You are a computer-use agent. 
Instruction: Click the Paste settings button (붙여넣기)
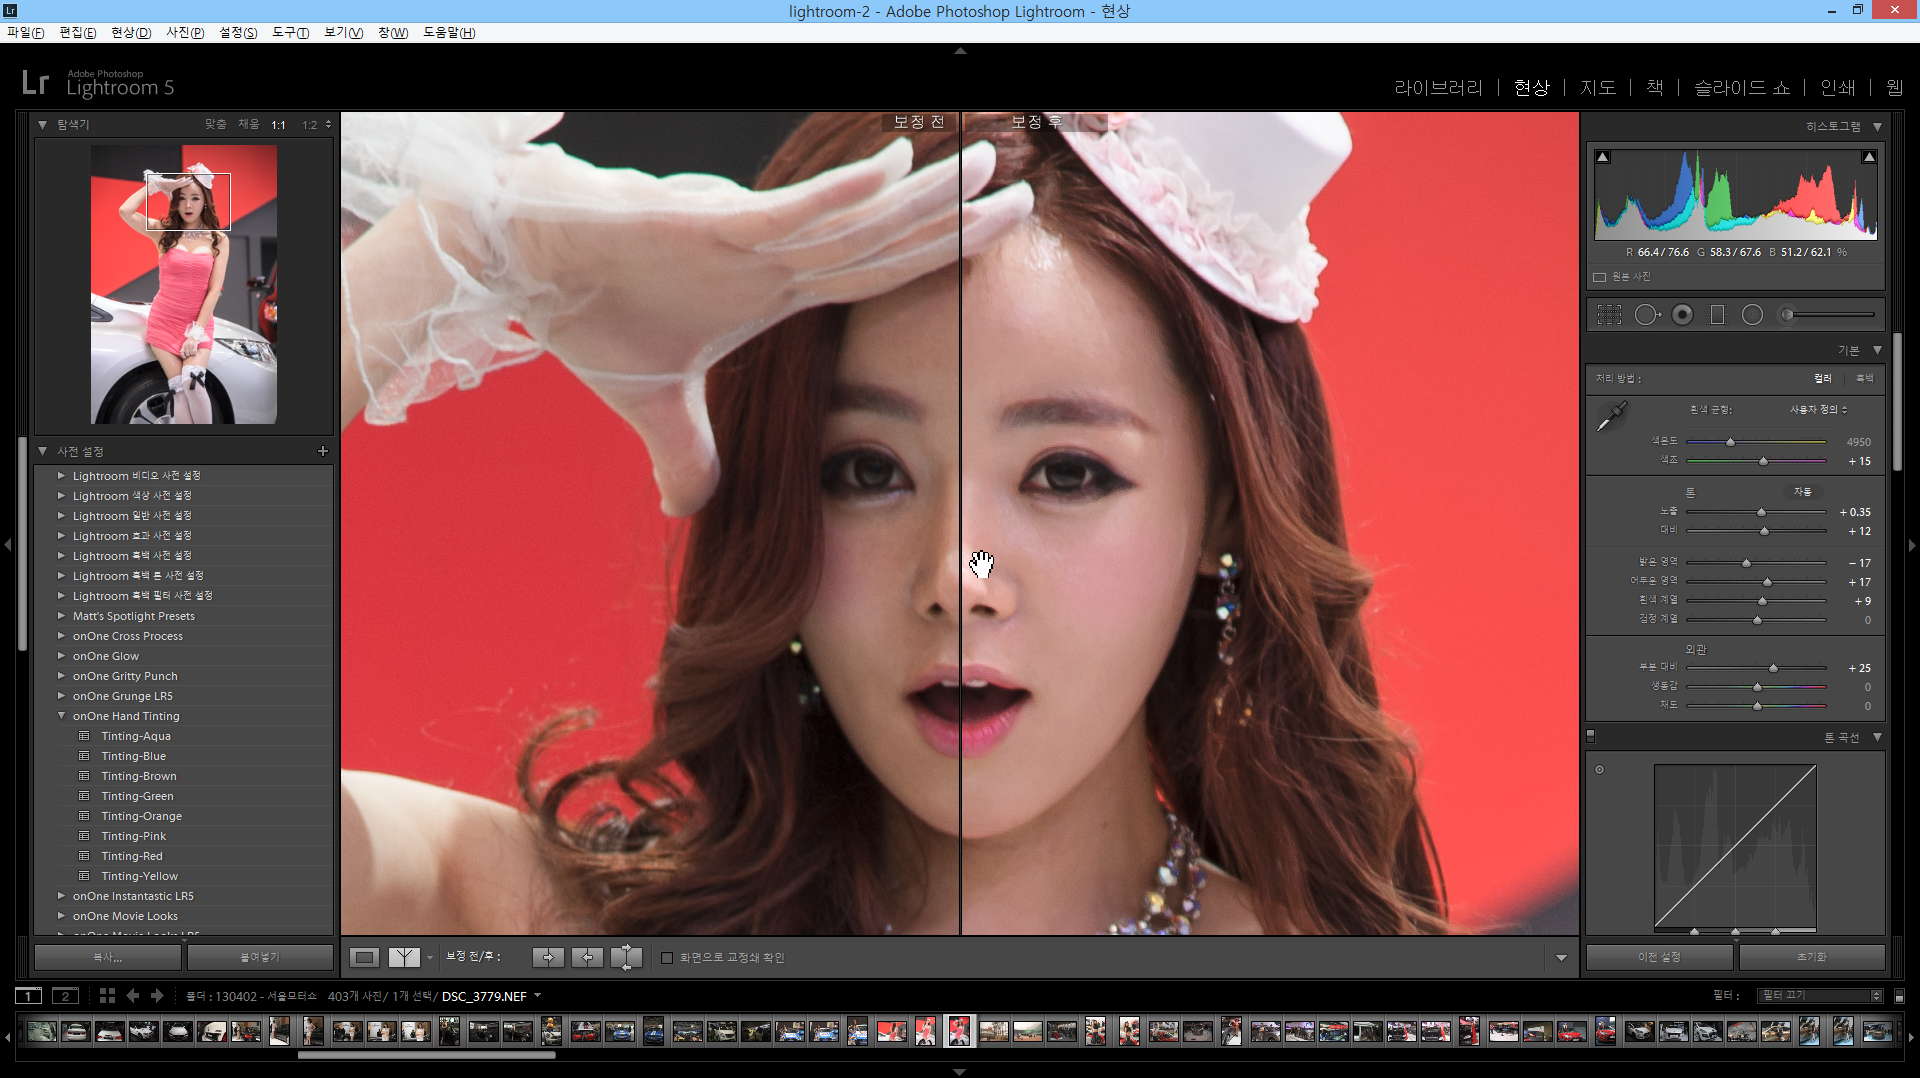(x=260, y=957)
